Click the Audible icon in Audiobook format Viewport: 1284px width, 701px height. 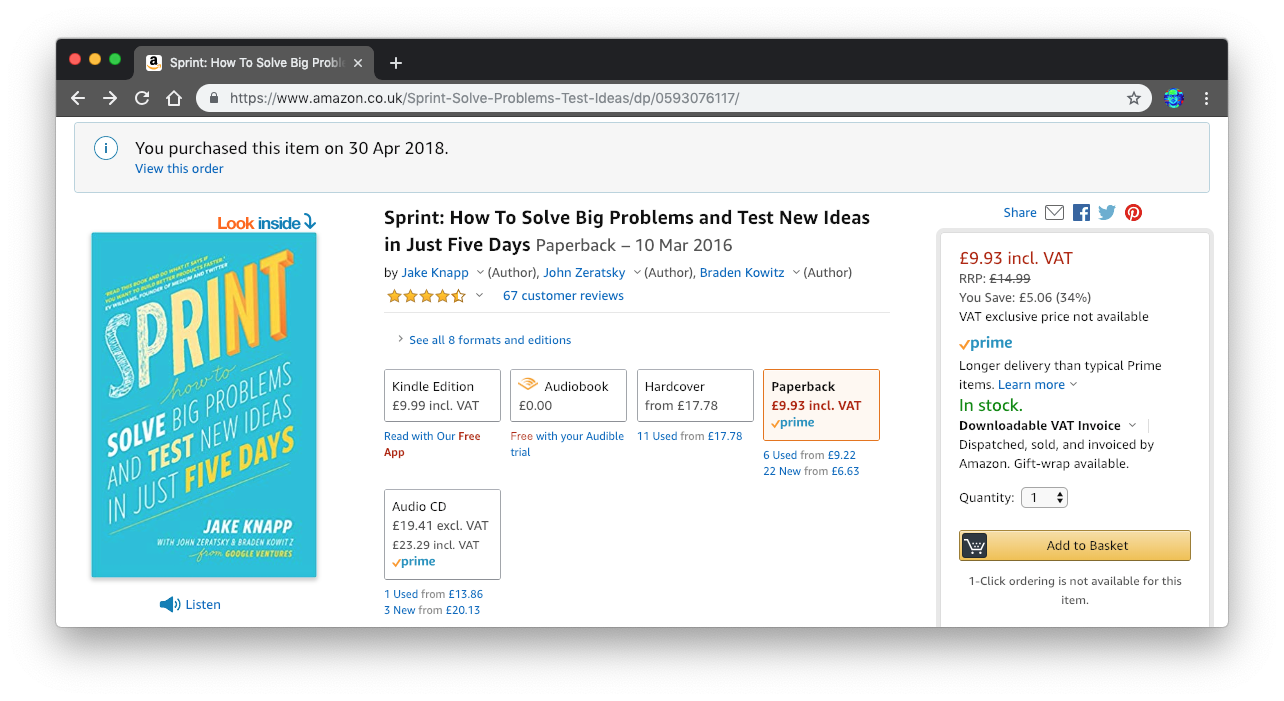pyautogui.click(x=528, y=385)
